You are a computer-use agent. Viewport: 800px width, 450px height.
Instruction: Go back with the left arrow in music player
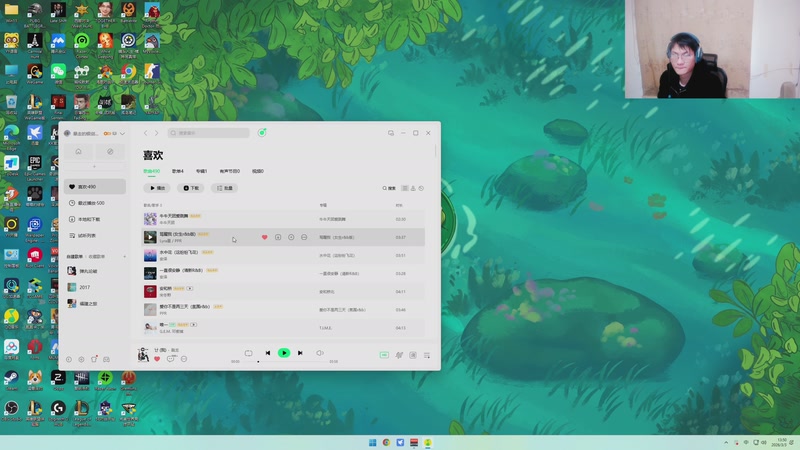(145, 133)
